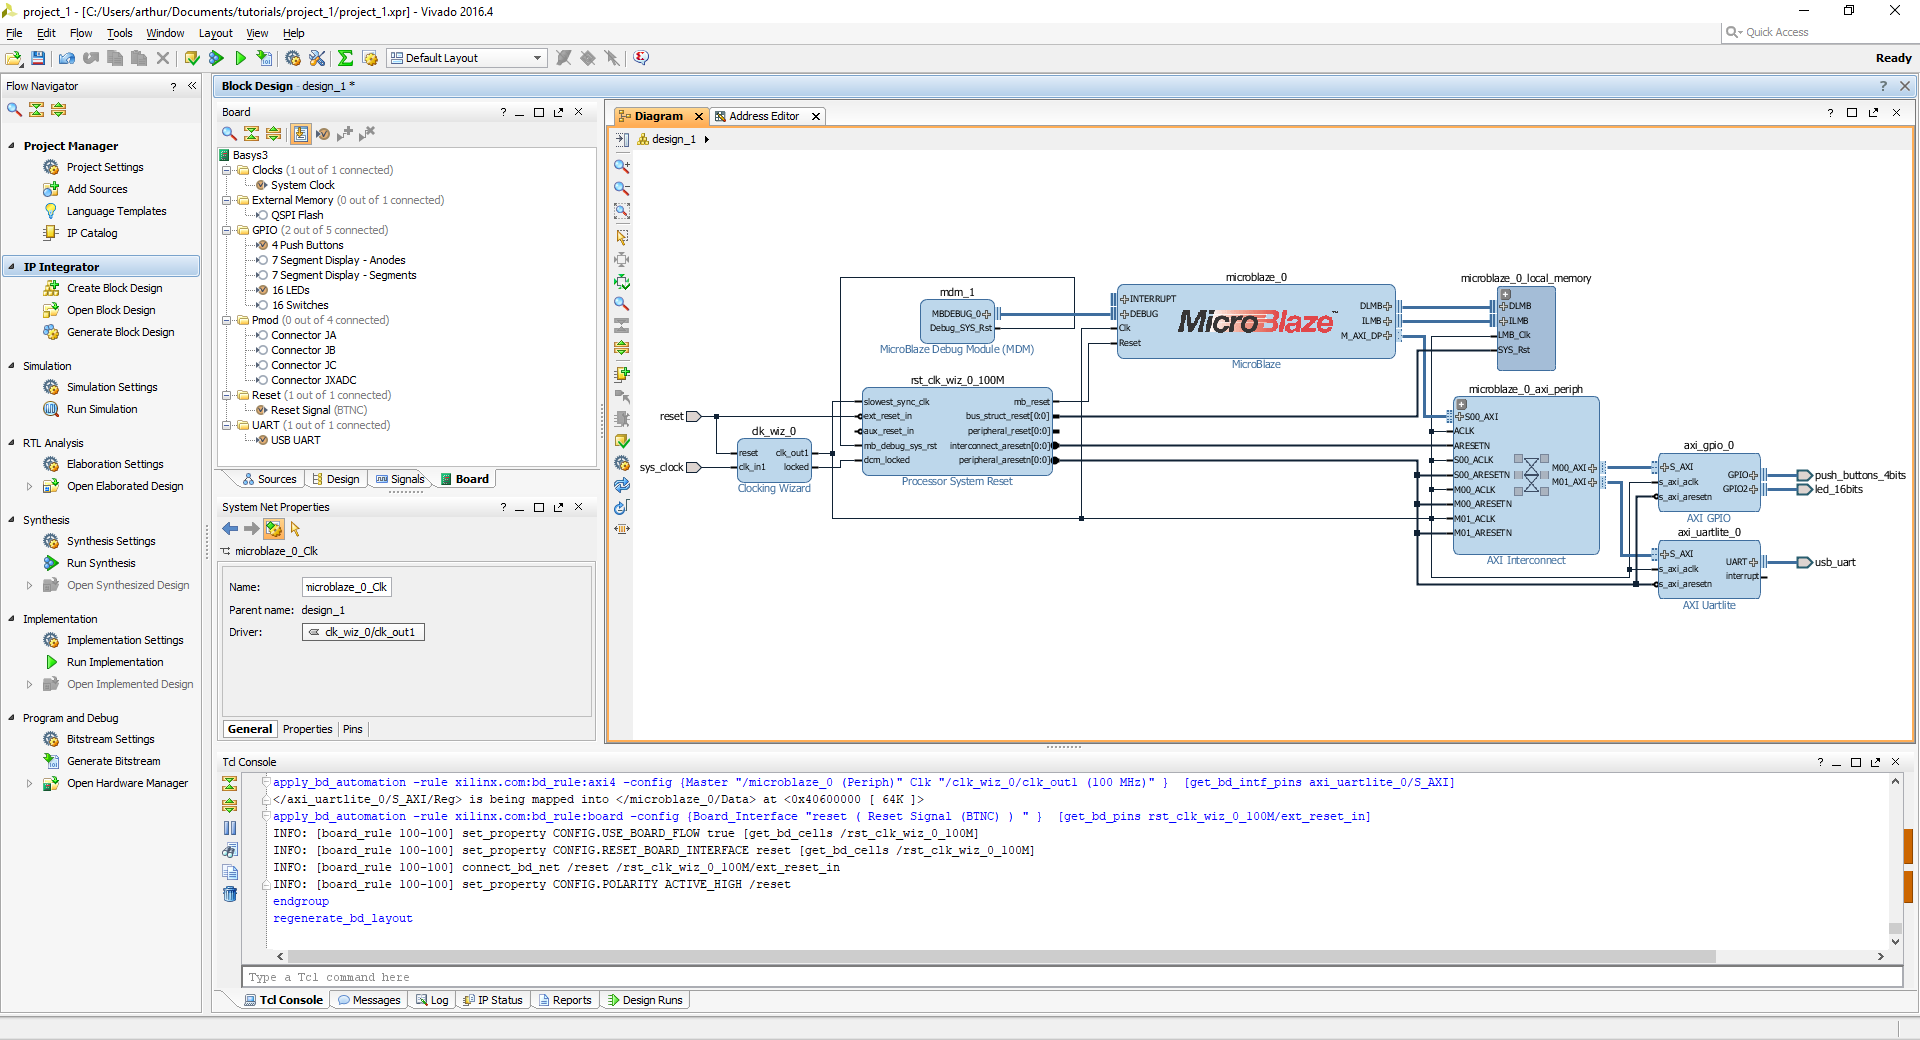1920x1040 pixels.
Task: Pause the Tcl Console output
Action: coord(230,828)
